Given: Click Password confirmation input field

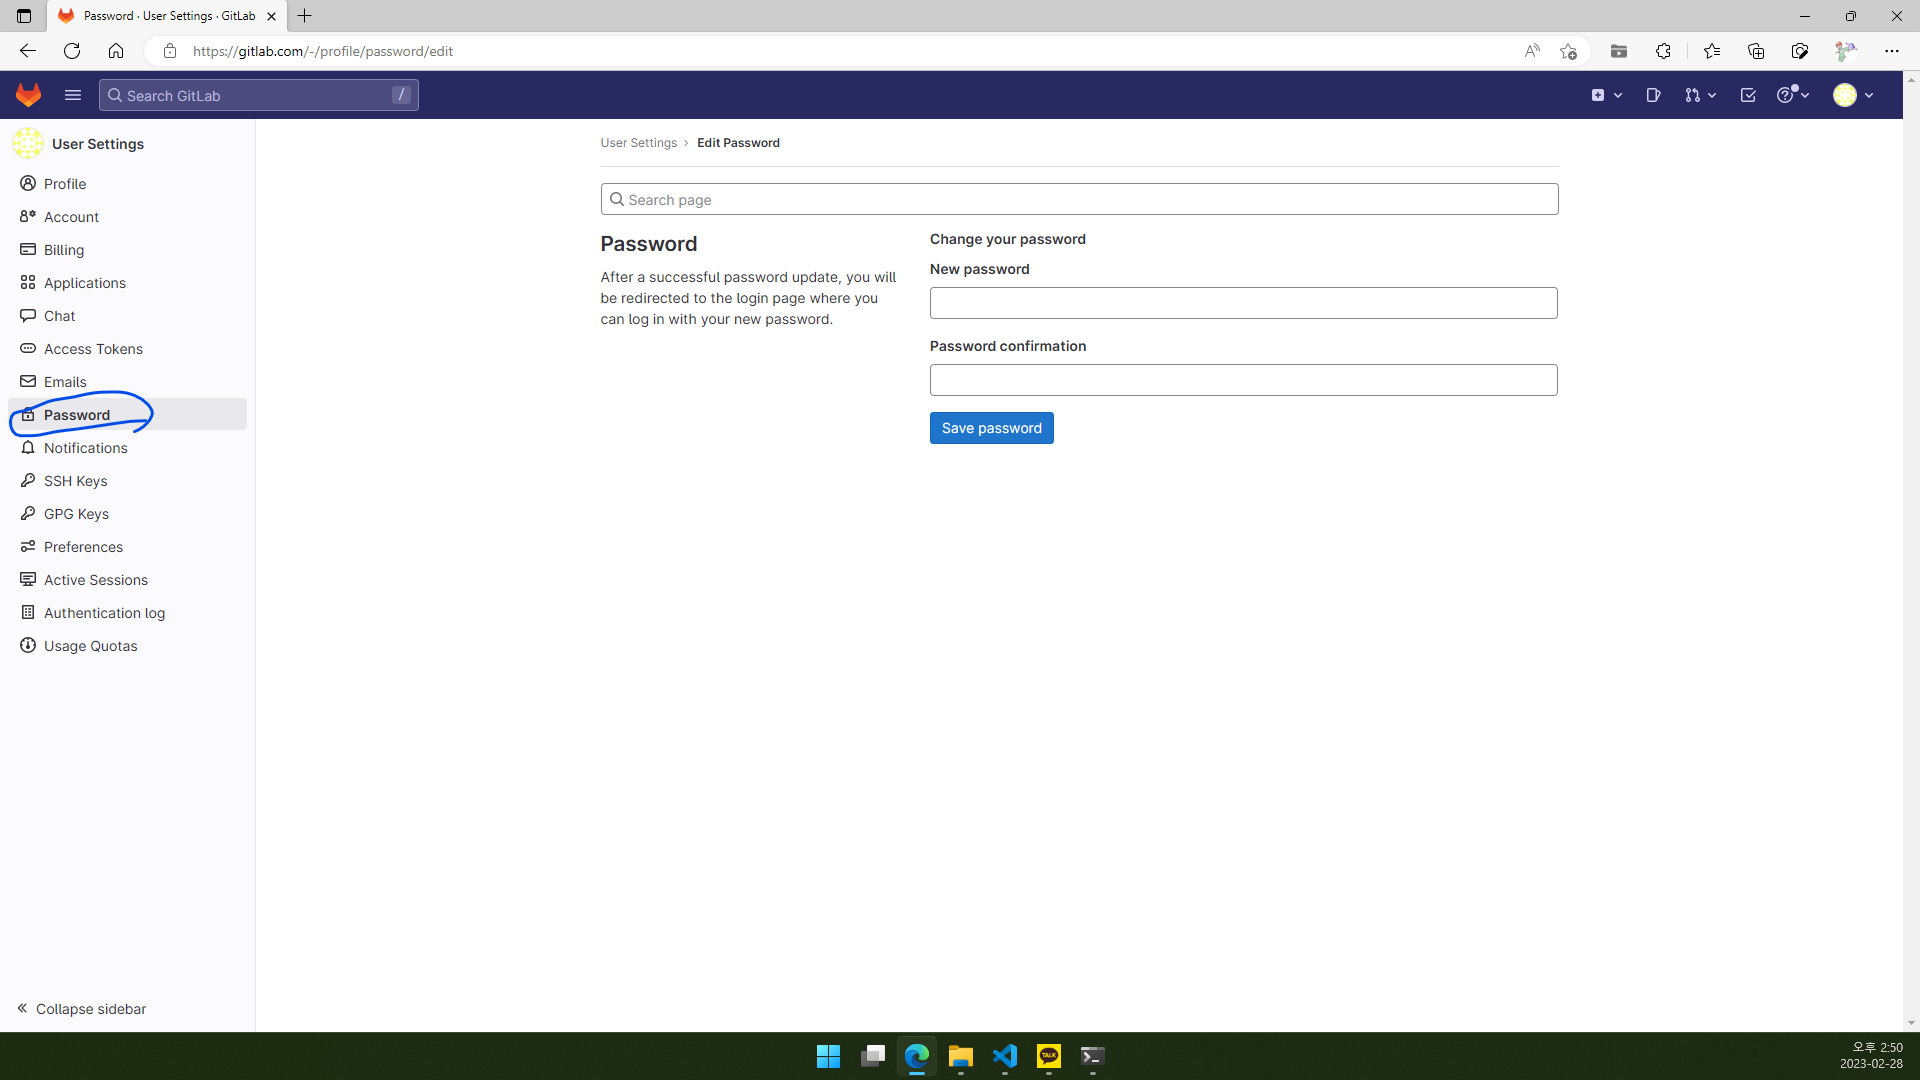Looking at the screenshot, I should 1244,380.
